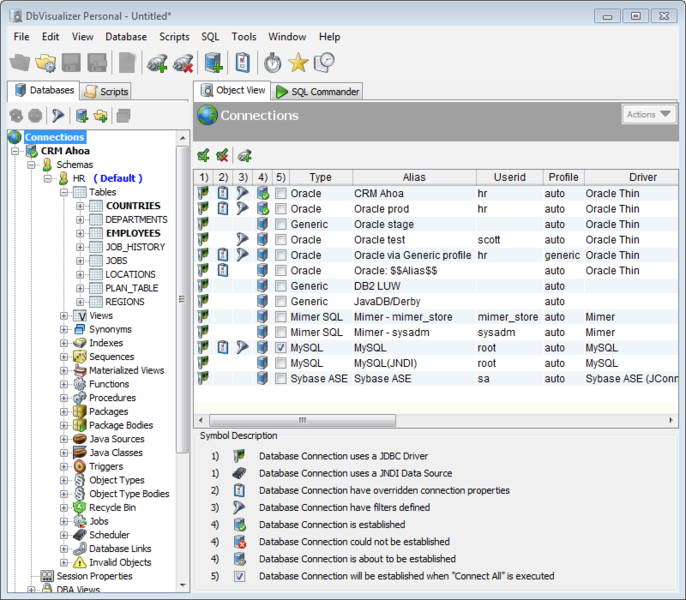
Task: Enable the Sybase ASE connection checkbox
Action: coord(281,379)
